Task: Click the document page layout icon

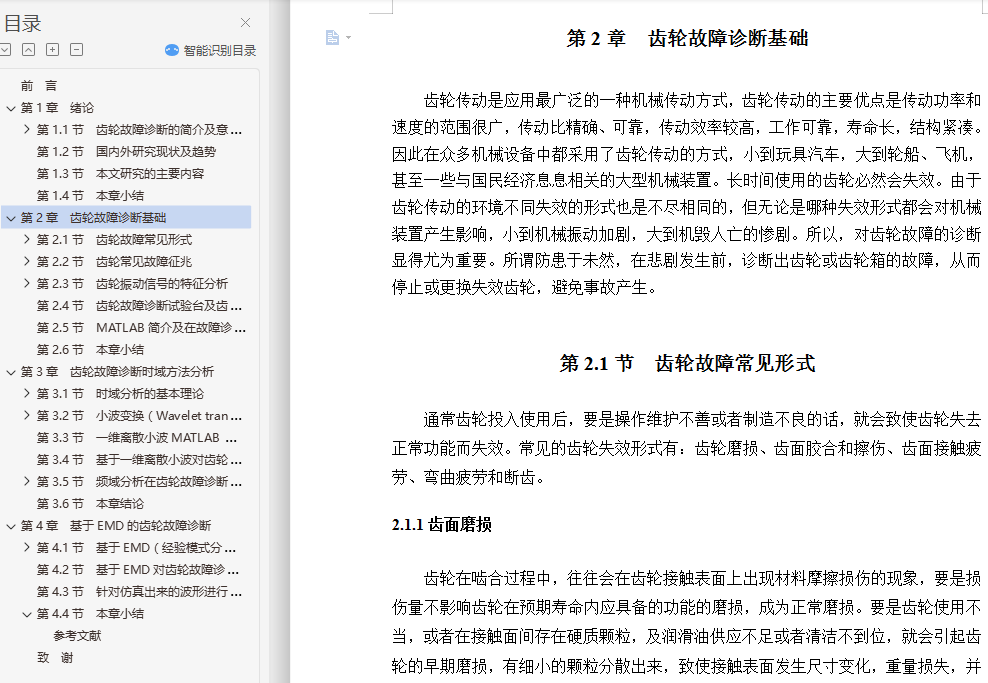Action: [x=332, y=38]
